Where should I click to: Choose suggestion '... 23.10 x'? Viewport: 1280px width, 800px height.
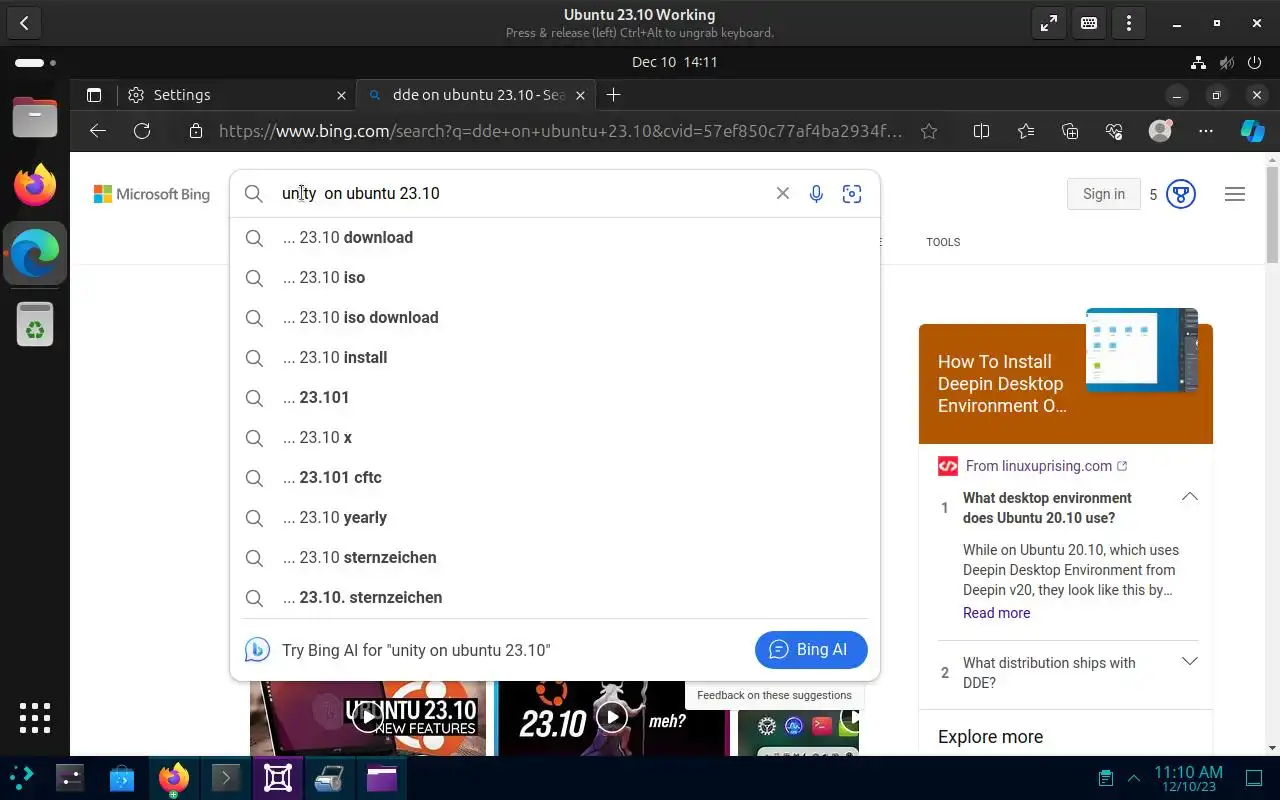(555, 438)
